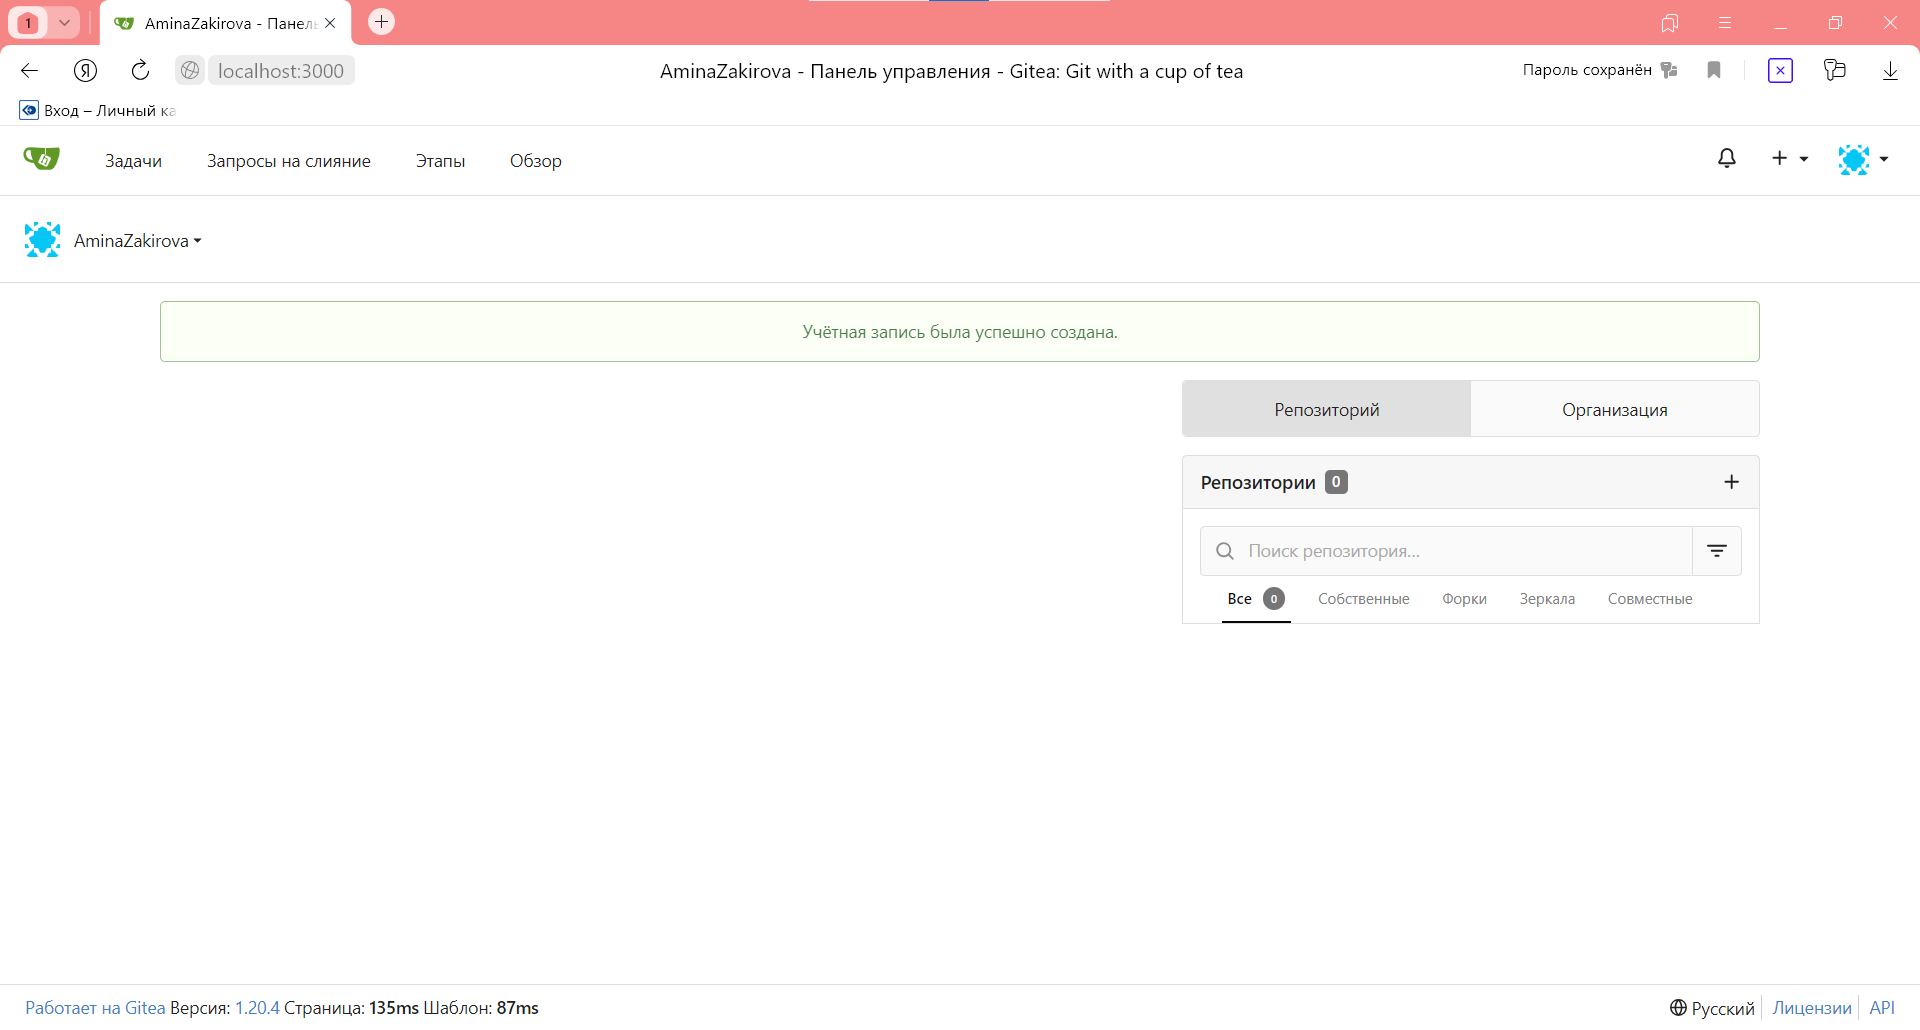Open browser downloads icon

[x=1889, y=70]
